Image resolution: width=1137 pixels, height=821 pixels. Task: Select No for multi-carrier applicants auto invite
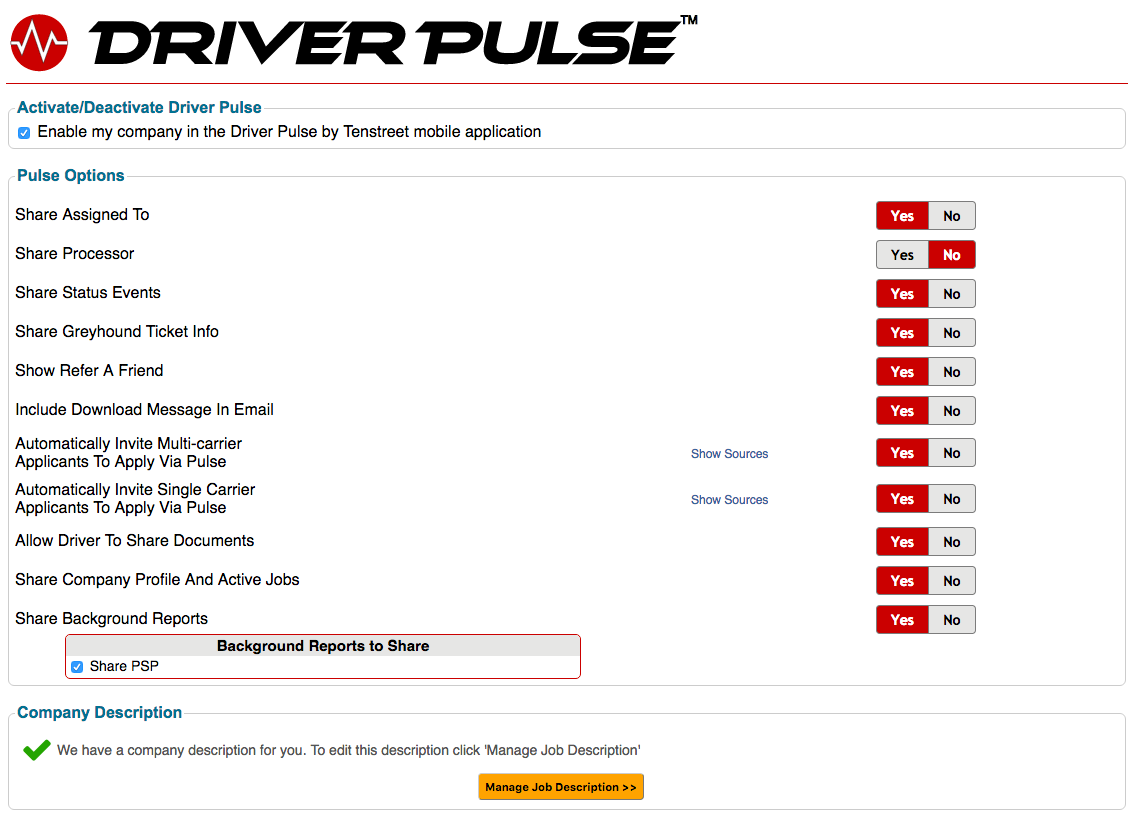pyautogui.click(x=951, y=453)
